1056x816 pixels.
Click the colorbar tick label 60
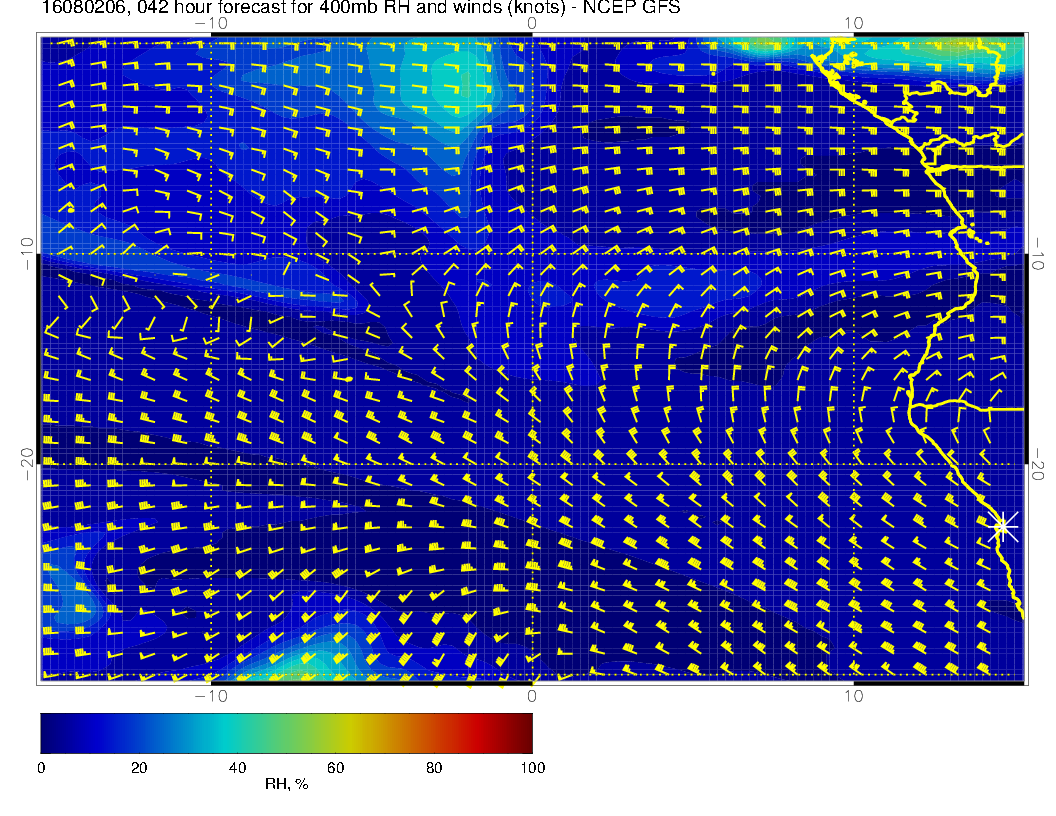click(335, 768)
